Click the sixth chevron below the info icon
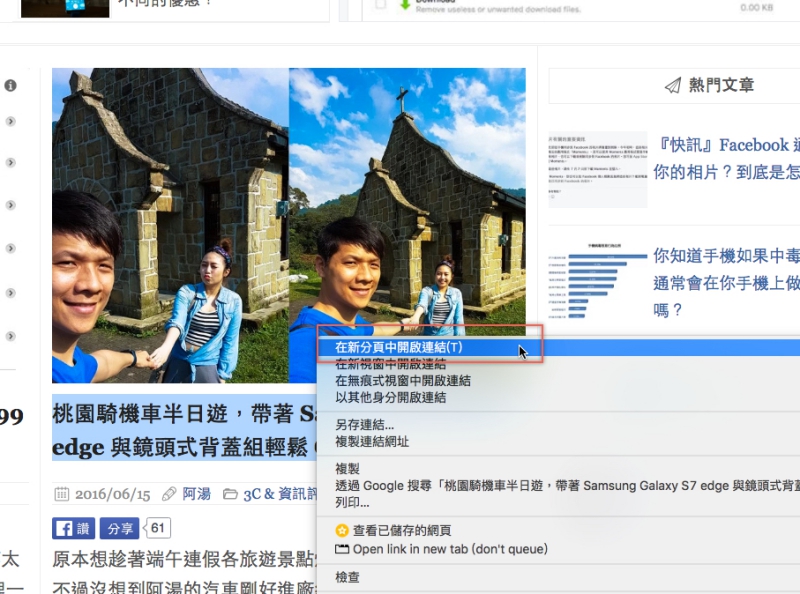 10,336
